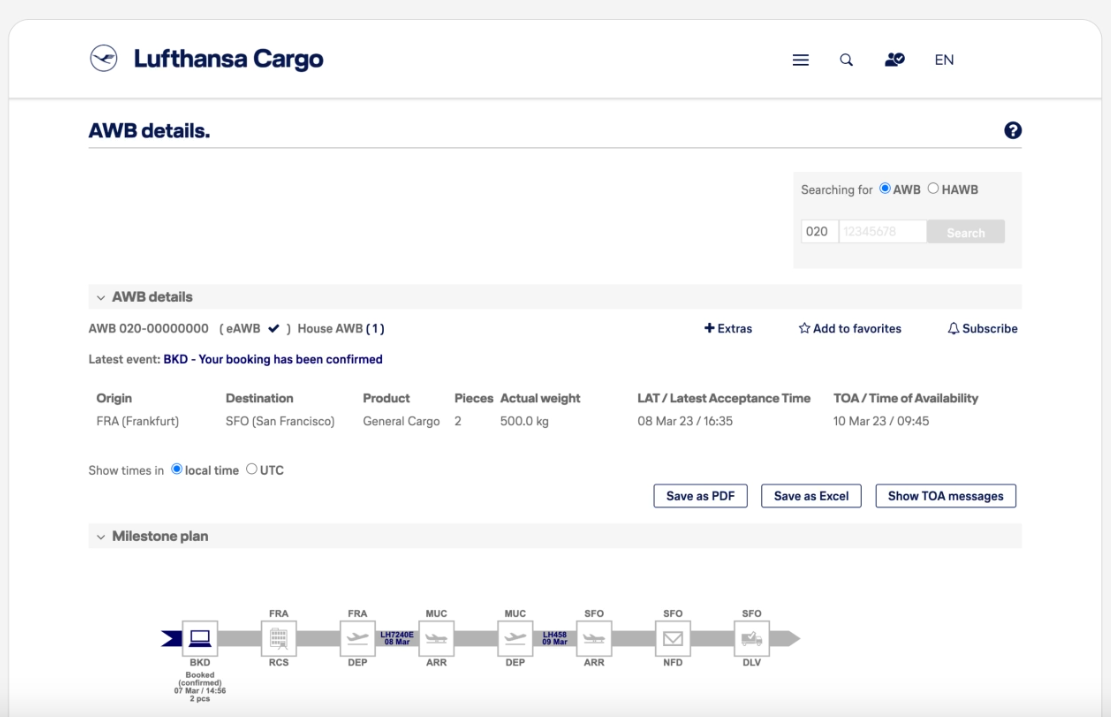Screen dimensions: 1111x717
Task: Click General Cargo product value
Action: 401,421
